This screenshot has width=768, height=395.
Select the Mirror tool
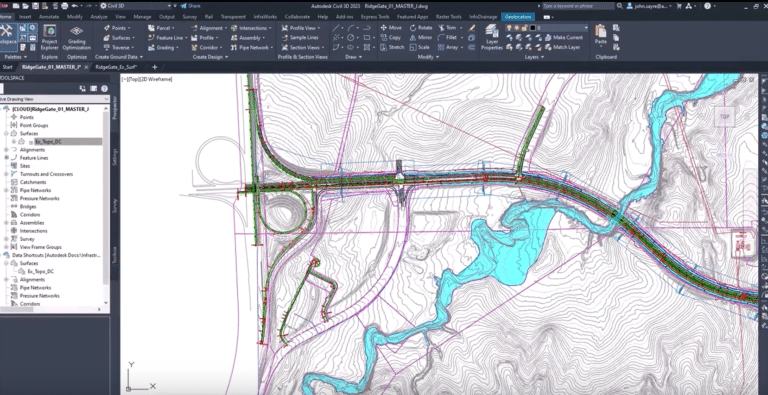coord(421,38)
